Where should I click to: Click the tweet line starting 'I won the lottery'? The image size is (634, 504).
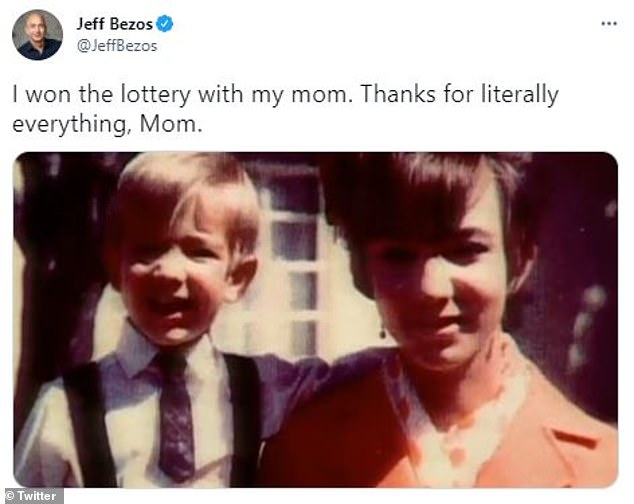(285, 95)
